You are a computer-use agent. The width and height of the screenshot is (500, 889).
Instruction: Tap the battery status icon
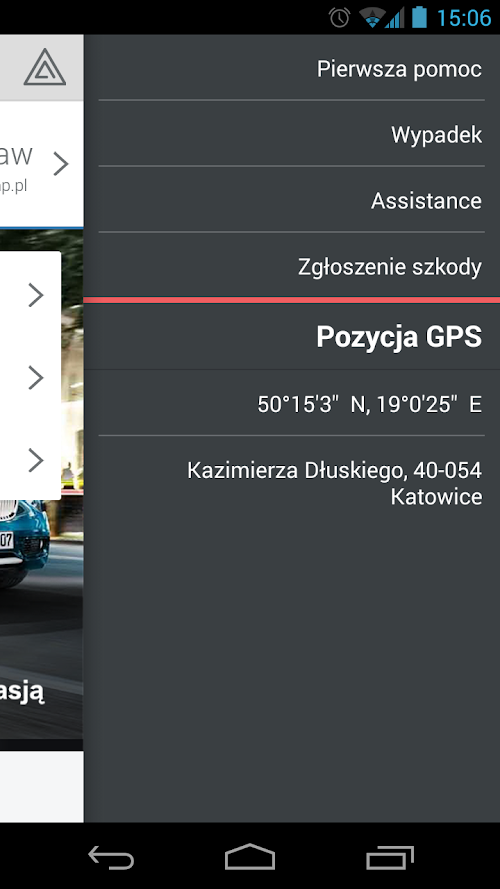pyautogui.click(x=419, y=17)
